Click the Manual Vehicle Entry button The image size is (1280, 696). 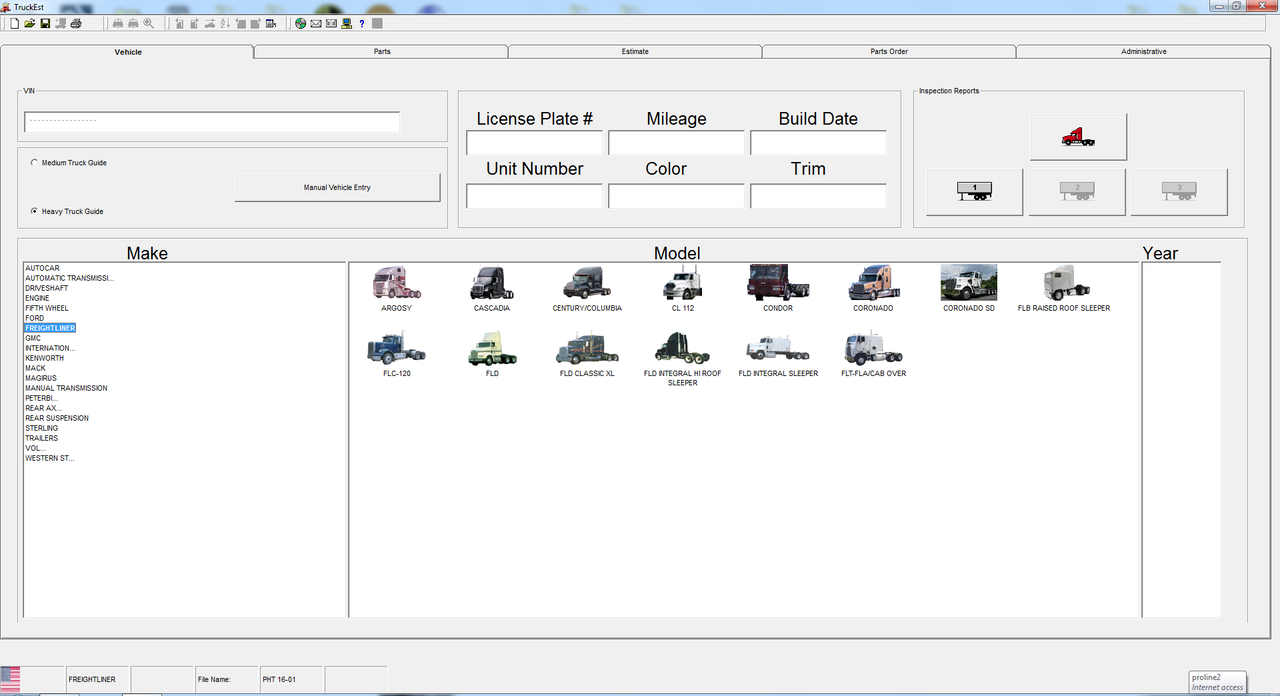click(x=337, y=188)
